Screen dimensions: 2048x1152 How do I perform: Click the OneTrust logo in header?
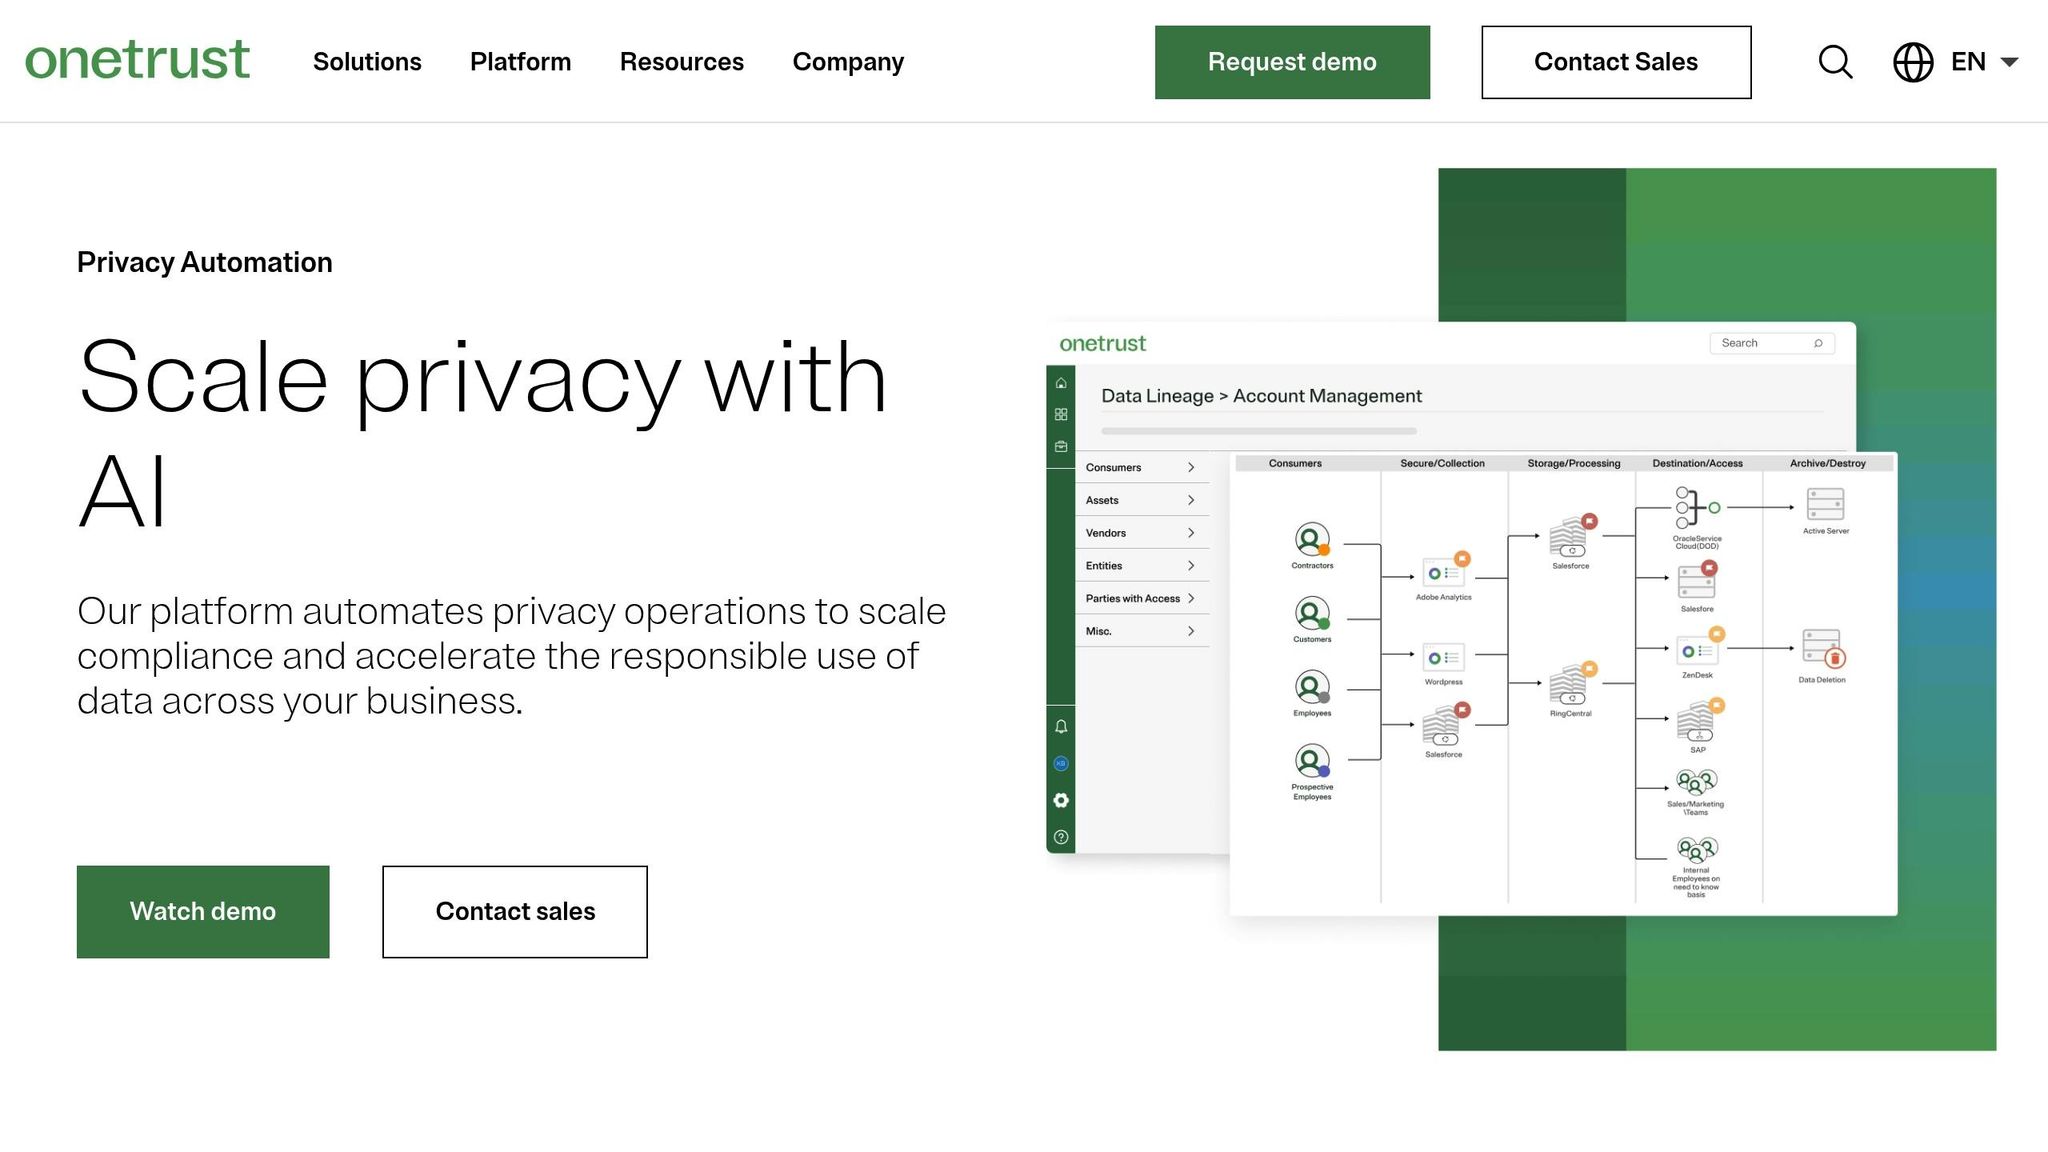click(137, 60)
